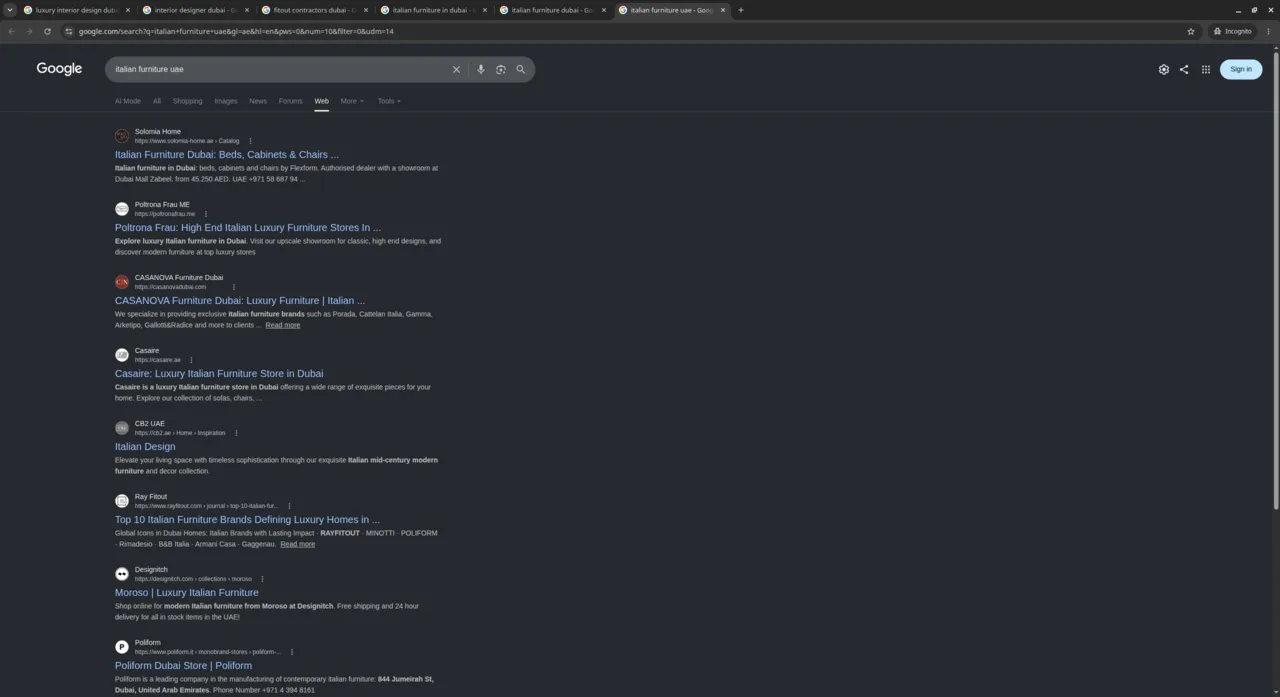Viewport: 1280px width, 697px height.
Task: Click Poliform site favicon
Action: point(122,647)
